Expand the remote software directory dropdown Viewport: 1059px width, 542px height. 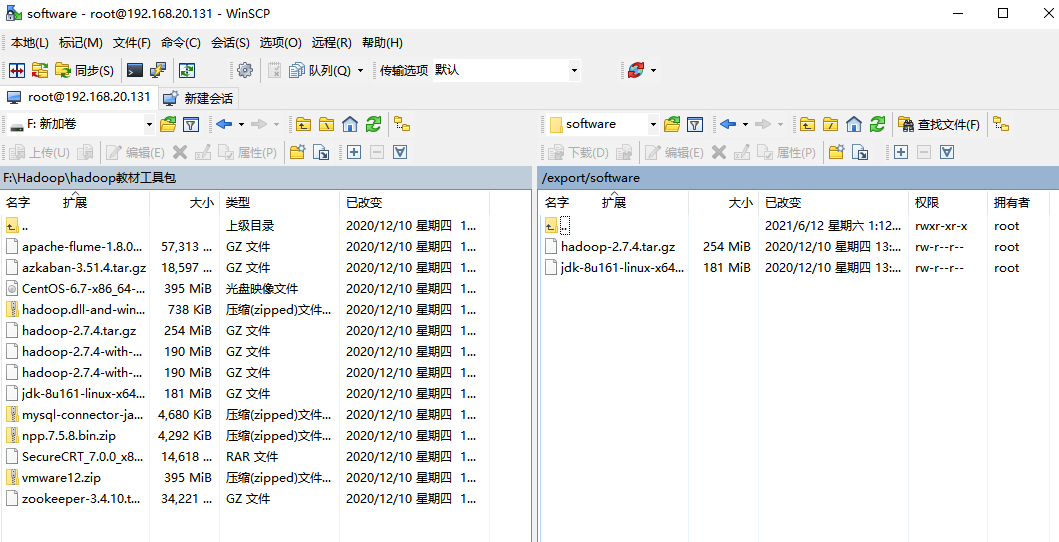click(x=652, y=124)
